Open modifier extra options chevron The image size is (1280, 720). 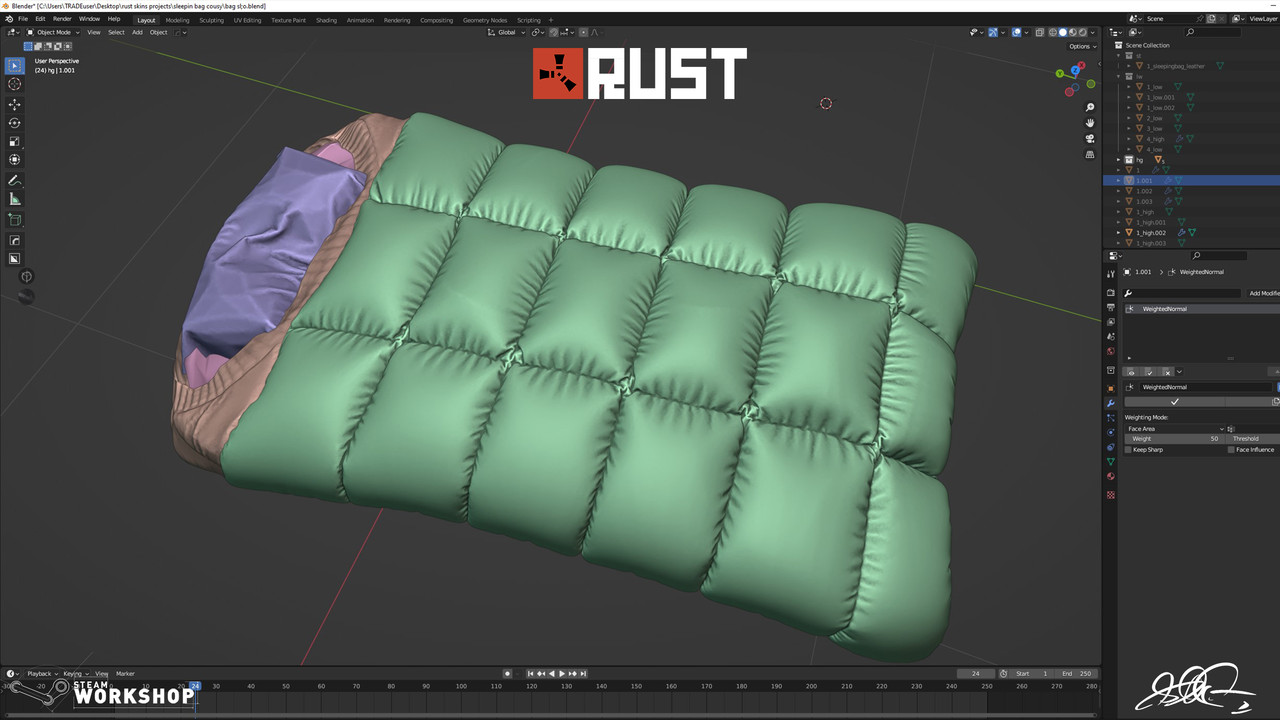click(1179, 372)
